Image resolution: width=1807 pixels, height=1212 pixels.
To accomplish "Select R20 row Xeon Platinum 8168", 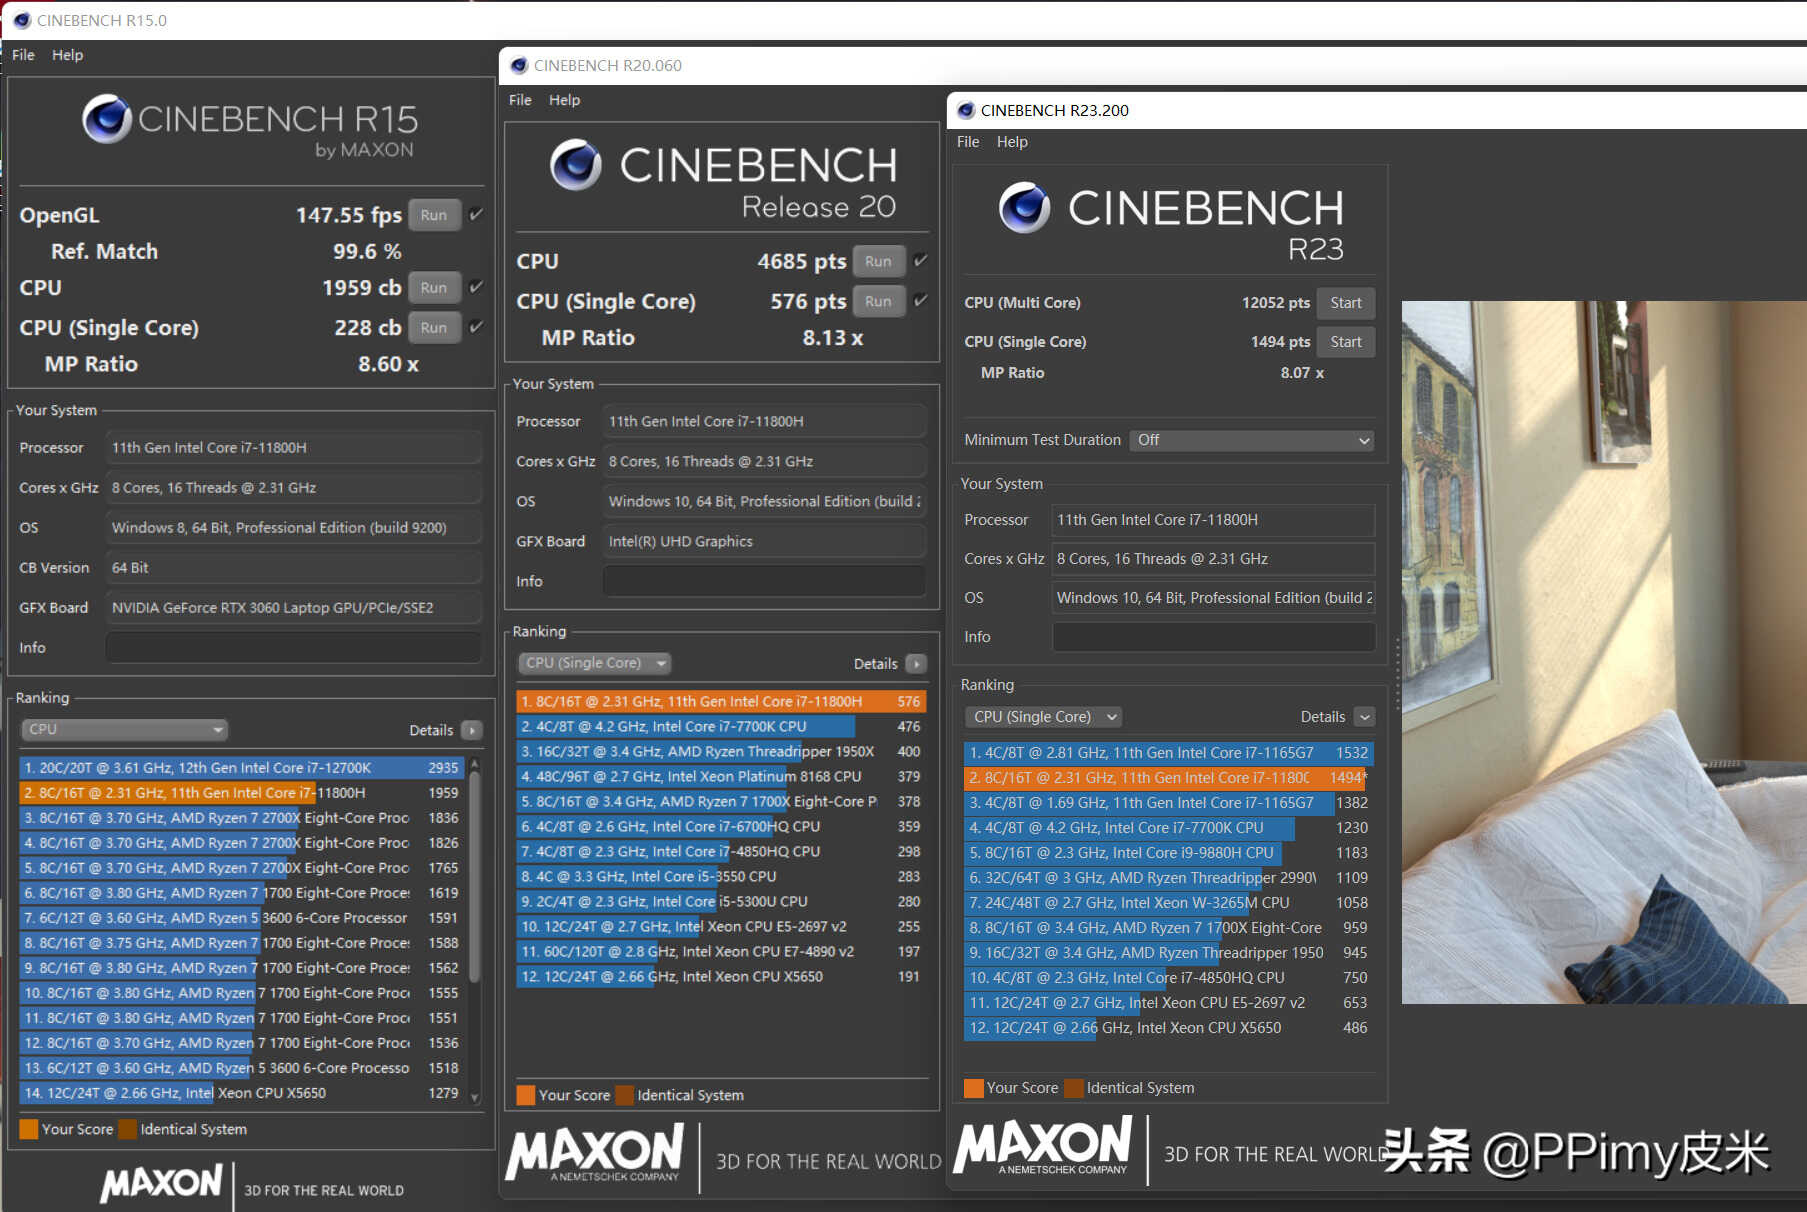I will click(721, 777).
